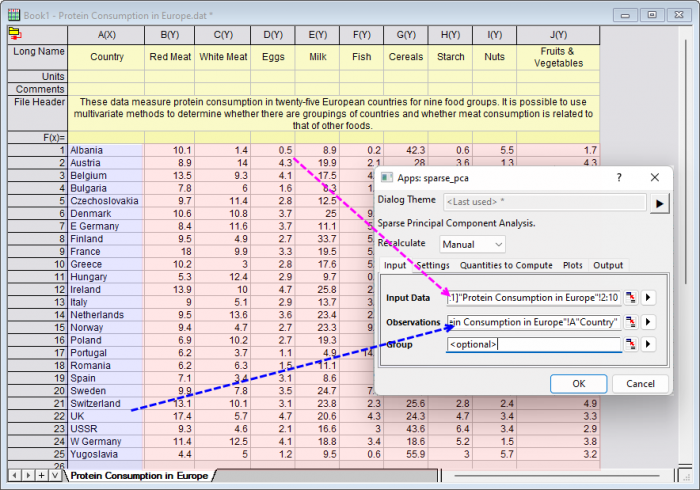Switch to the Settings tab
Image resolution: width=700 pixels, height=490 pixels.
432,265
